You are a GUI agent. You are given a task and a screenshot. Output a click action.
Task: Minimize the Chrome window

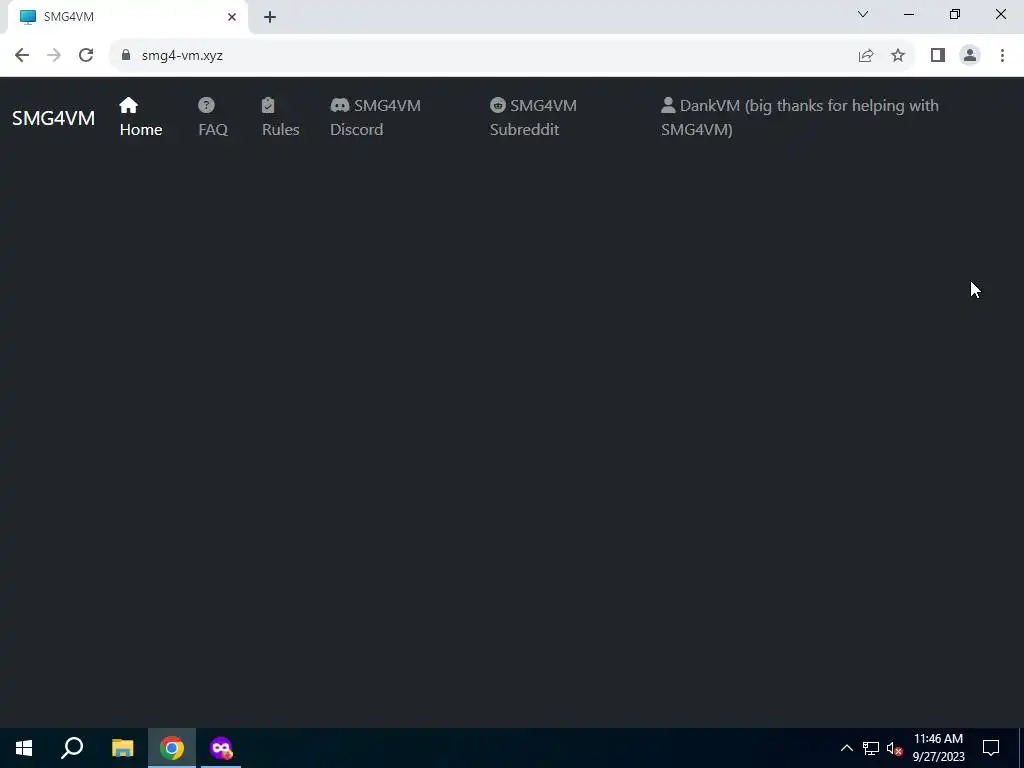coord(909,14)
